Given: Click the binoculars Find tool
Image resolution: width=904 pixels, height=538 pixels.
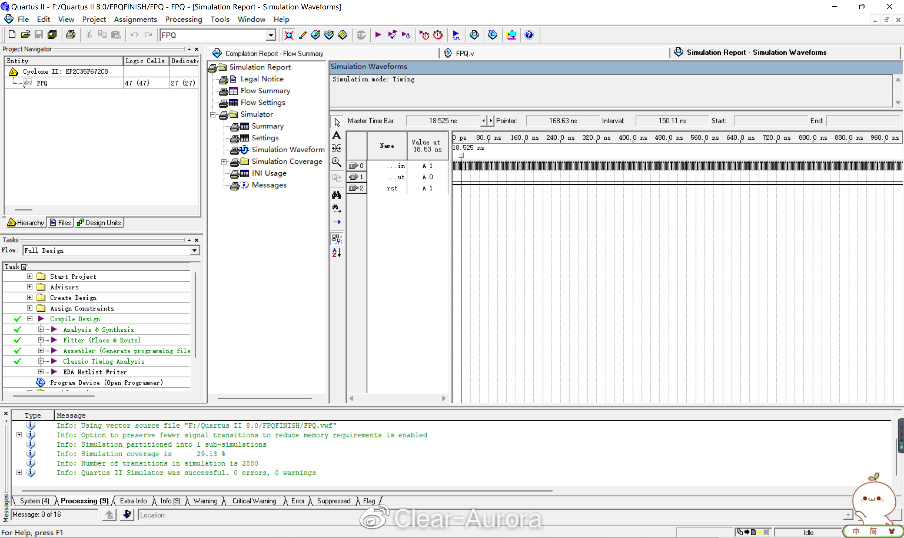Looking at the screenshot, I should pyautogui.click(x=337, y=195).
